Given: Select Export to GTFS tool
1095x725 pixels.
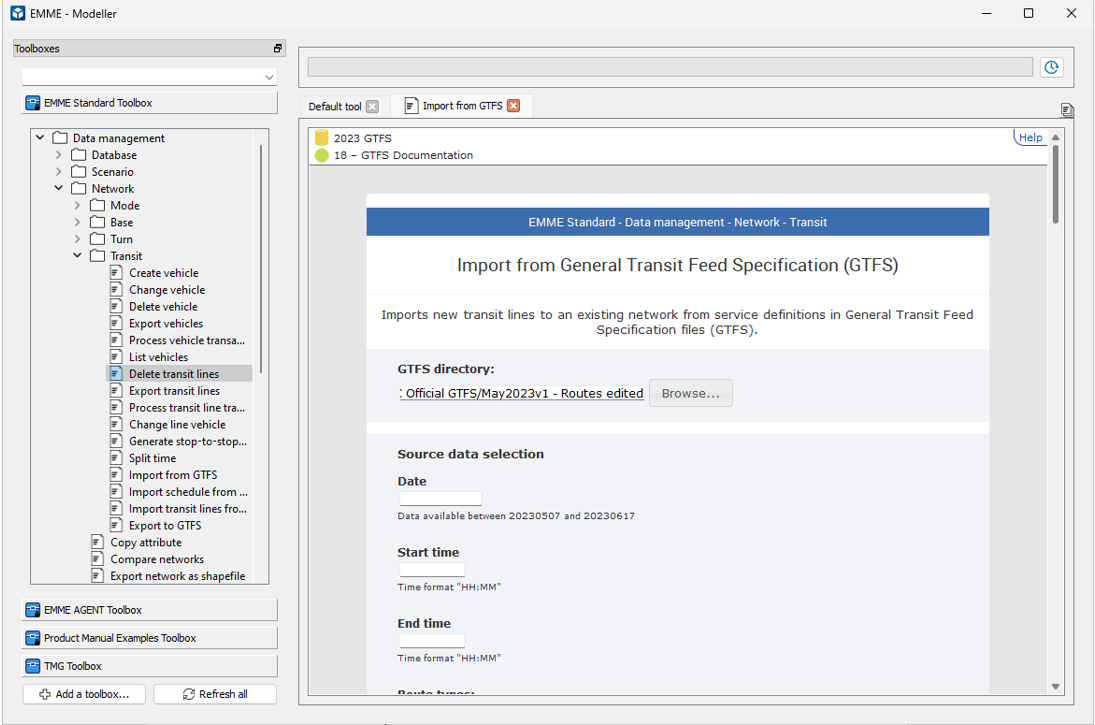Looking at the screenshot, I should click(165, 526).
